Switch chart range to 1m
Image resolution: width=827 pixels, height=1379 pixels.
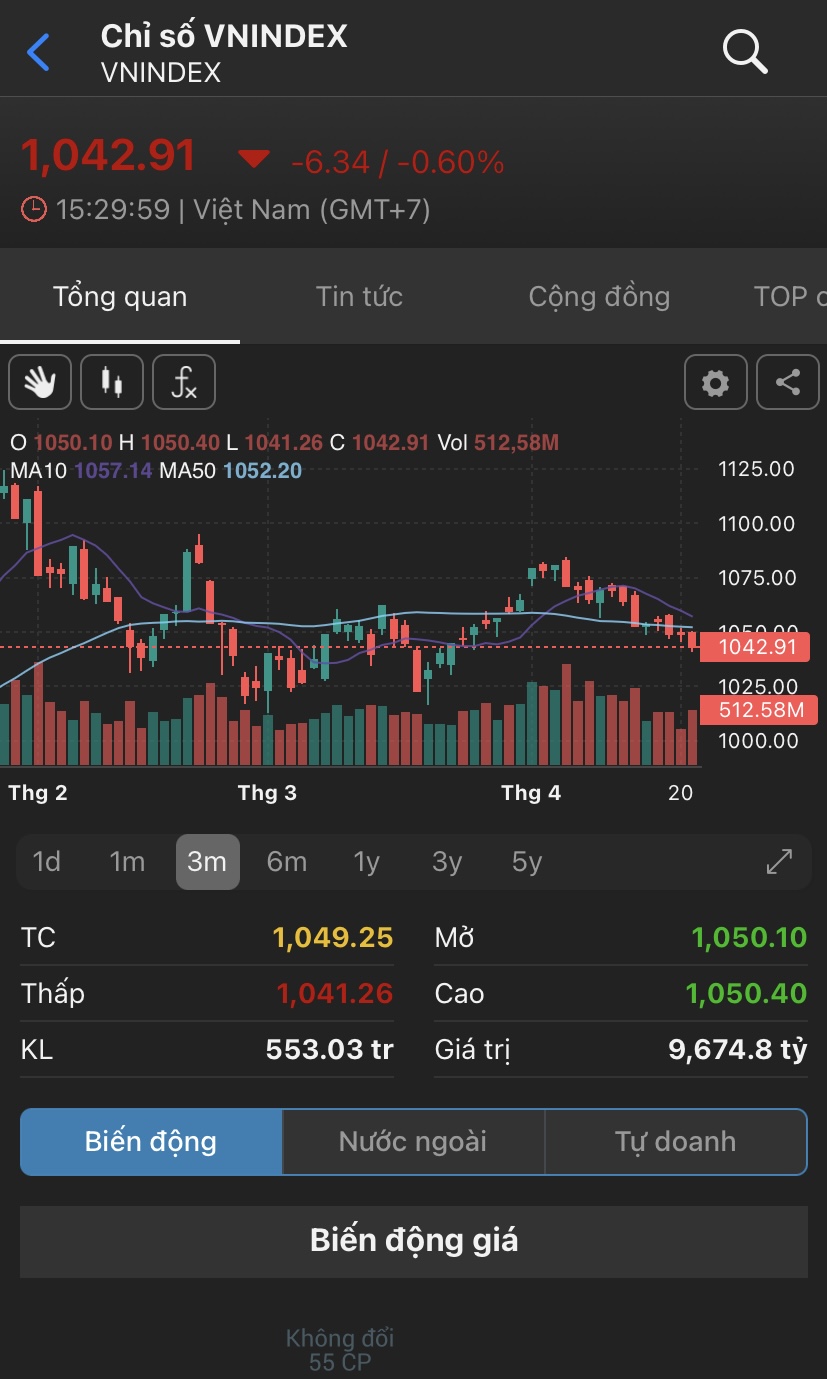coord(127,862)
